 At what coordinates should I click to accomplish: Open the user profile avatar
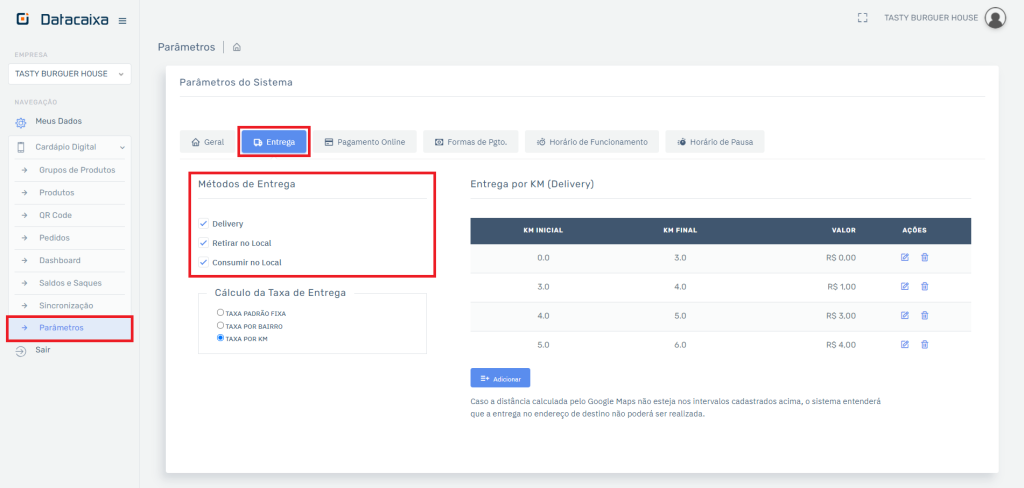(995, 18)
